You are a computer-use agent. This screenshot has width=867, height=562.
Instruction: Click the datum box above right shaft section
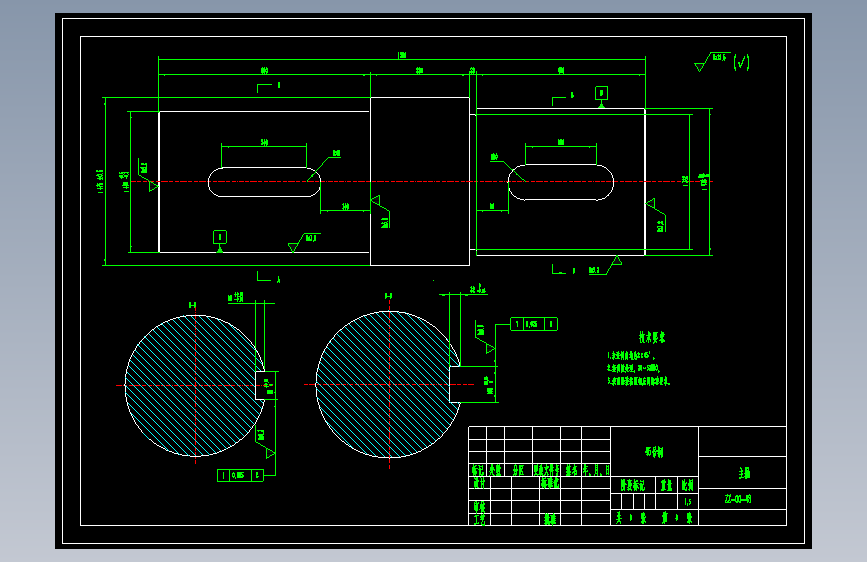coord(602,93)
